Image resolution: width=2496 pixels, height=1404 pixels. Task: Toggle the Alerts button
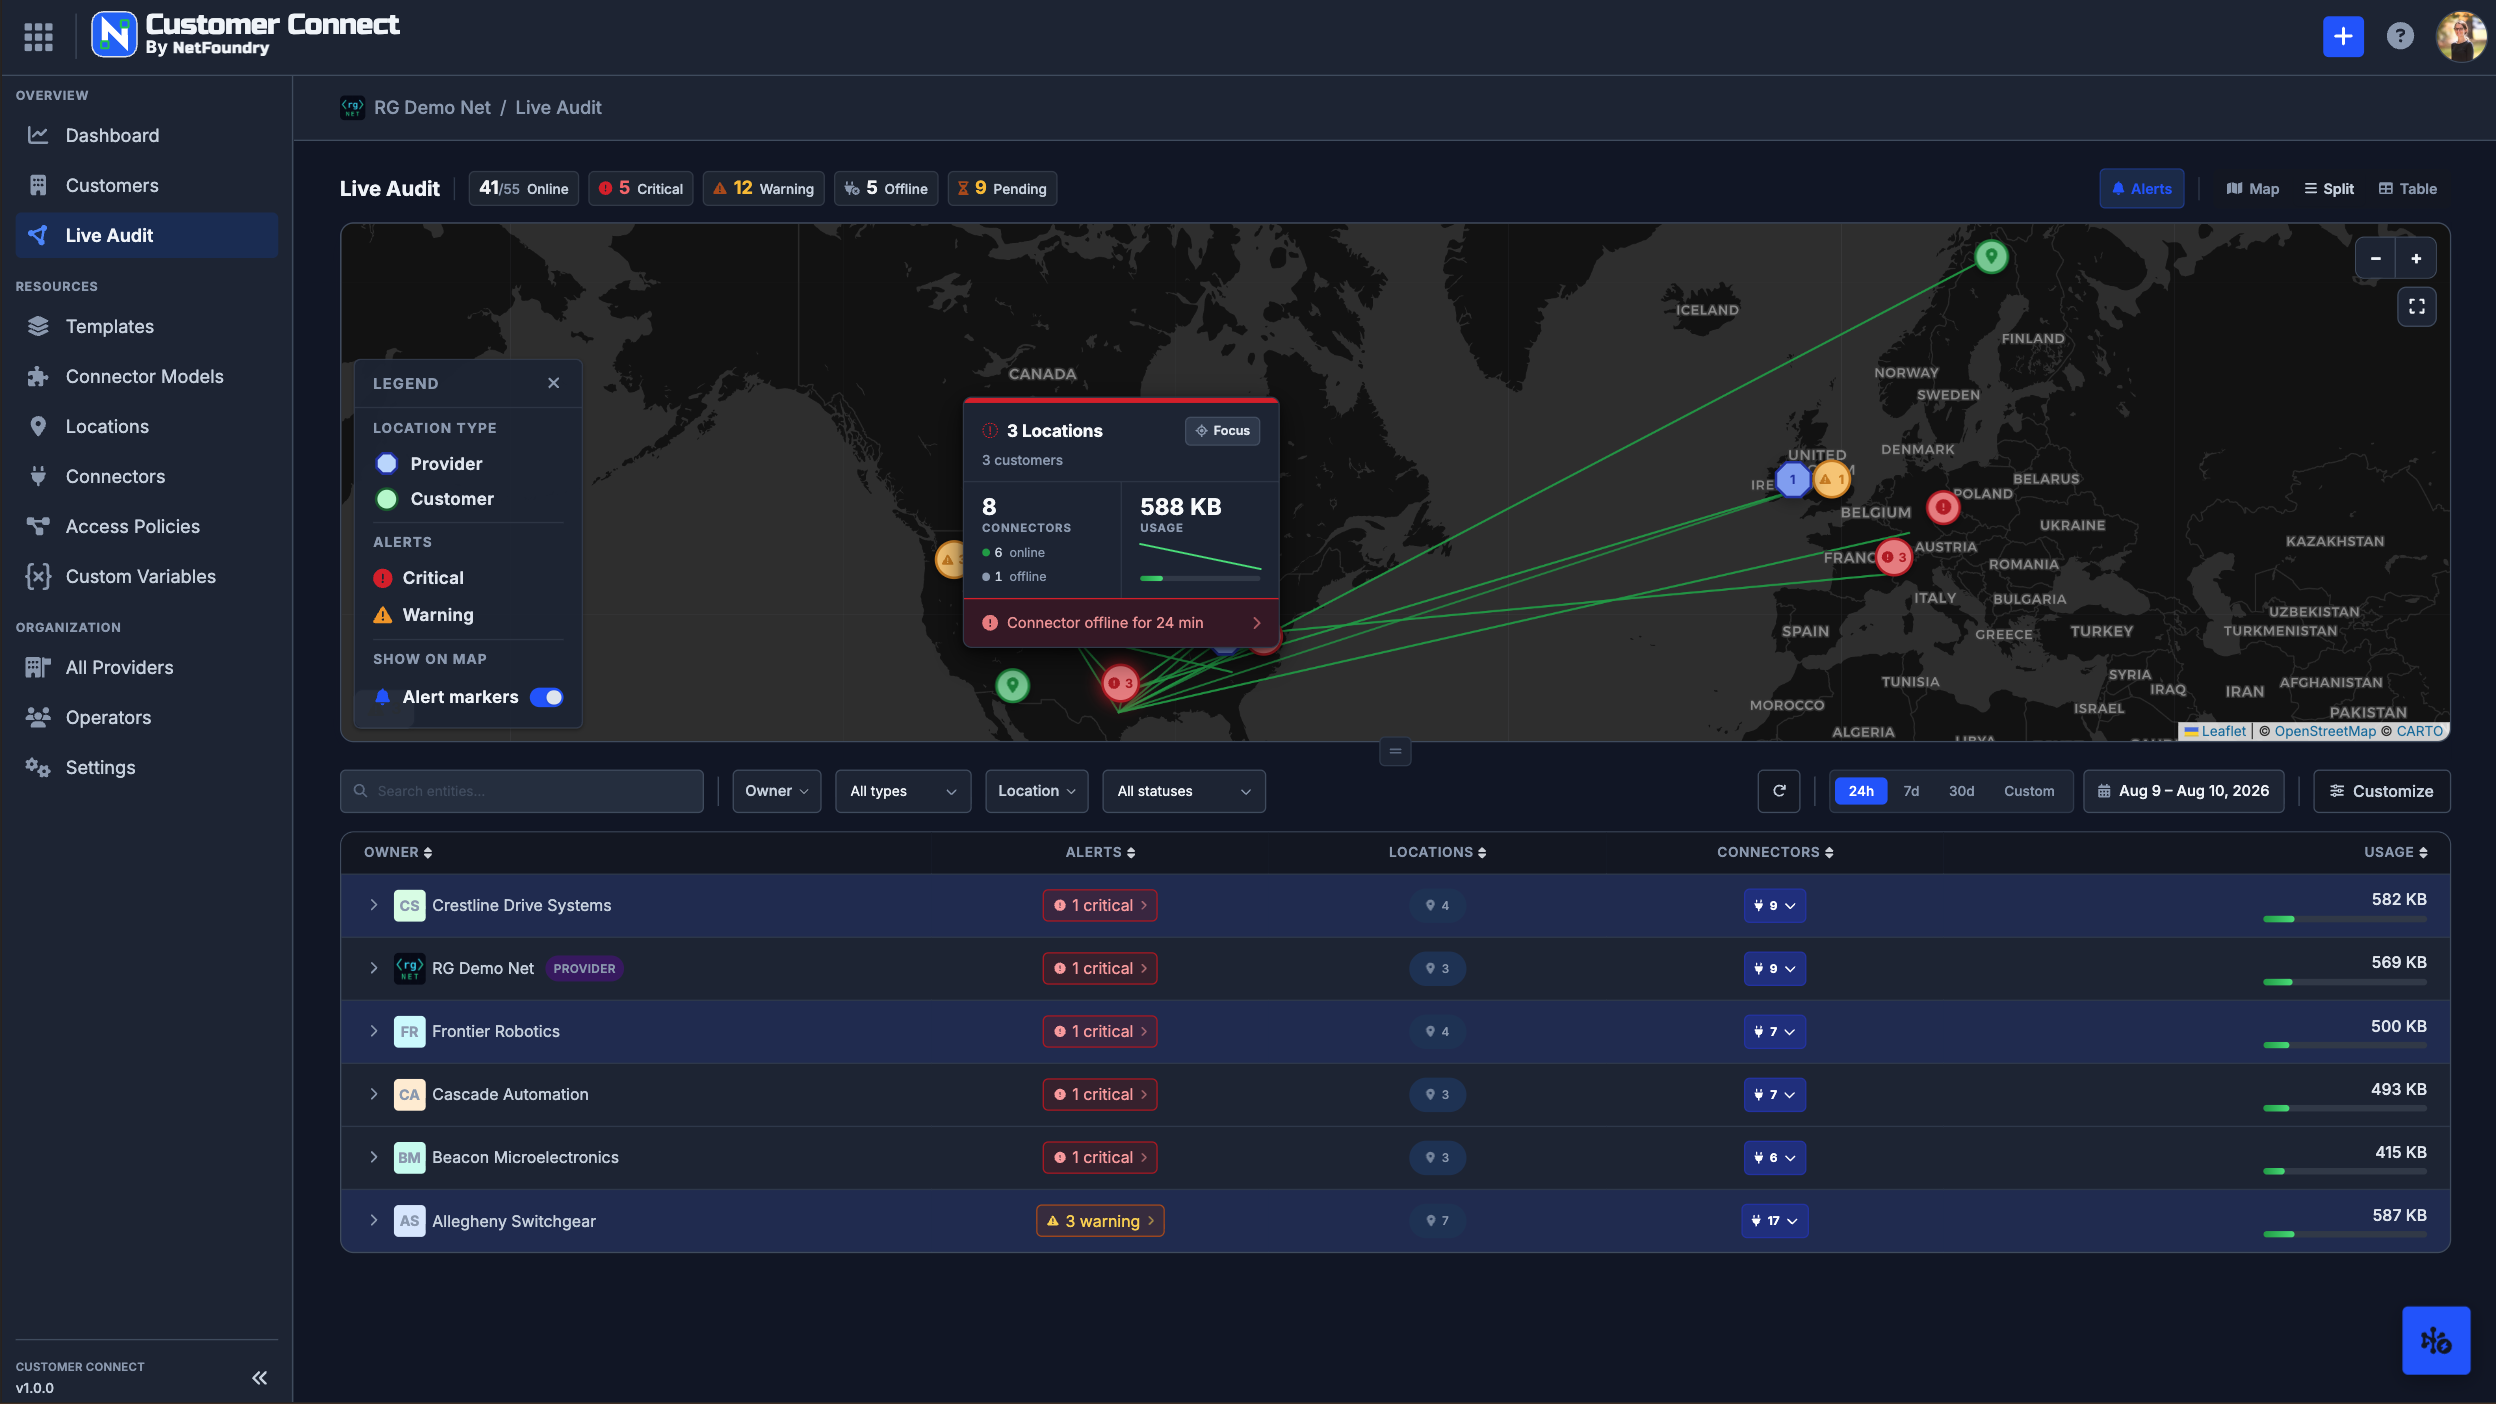tap(2142, 188)
